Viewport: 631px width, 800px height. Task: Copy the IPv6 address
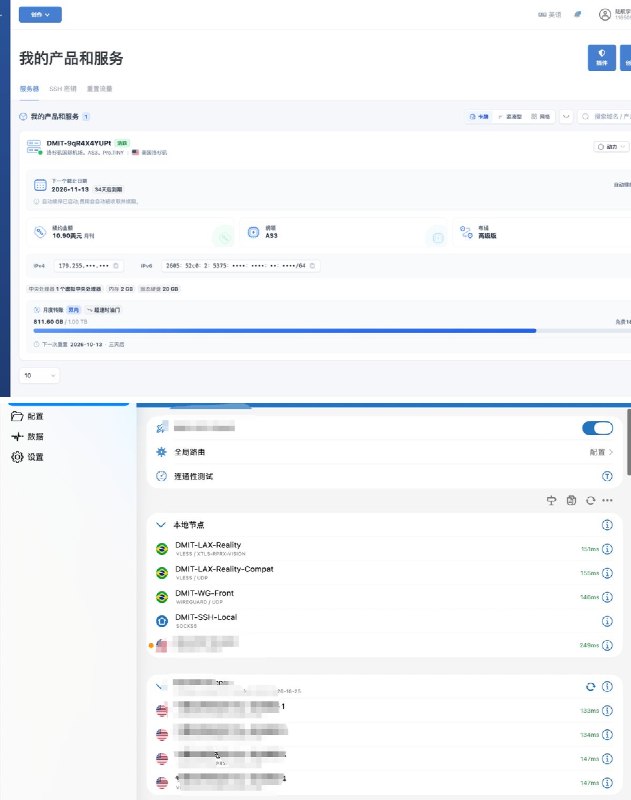click(x=312, y=266)
